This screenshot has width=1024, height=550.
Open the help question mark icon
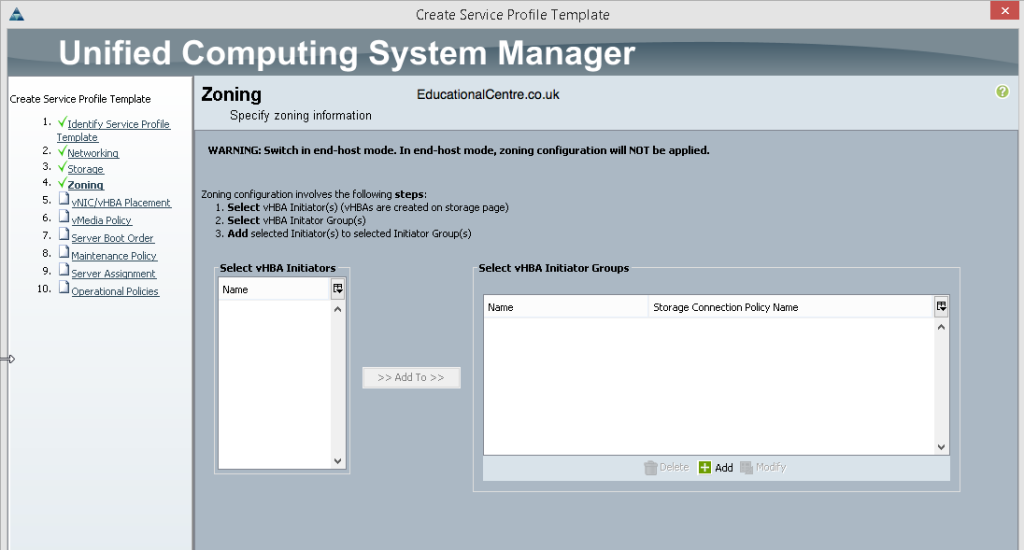(1002, 92)
